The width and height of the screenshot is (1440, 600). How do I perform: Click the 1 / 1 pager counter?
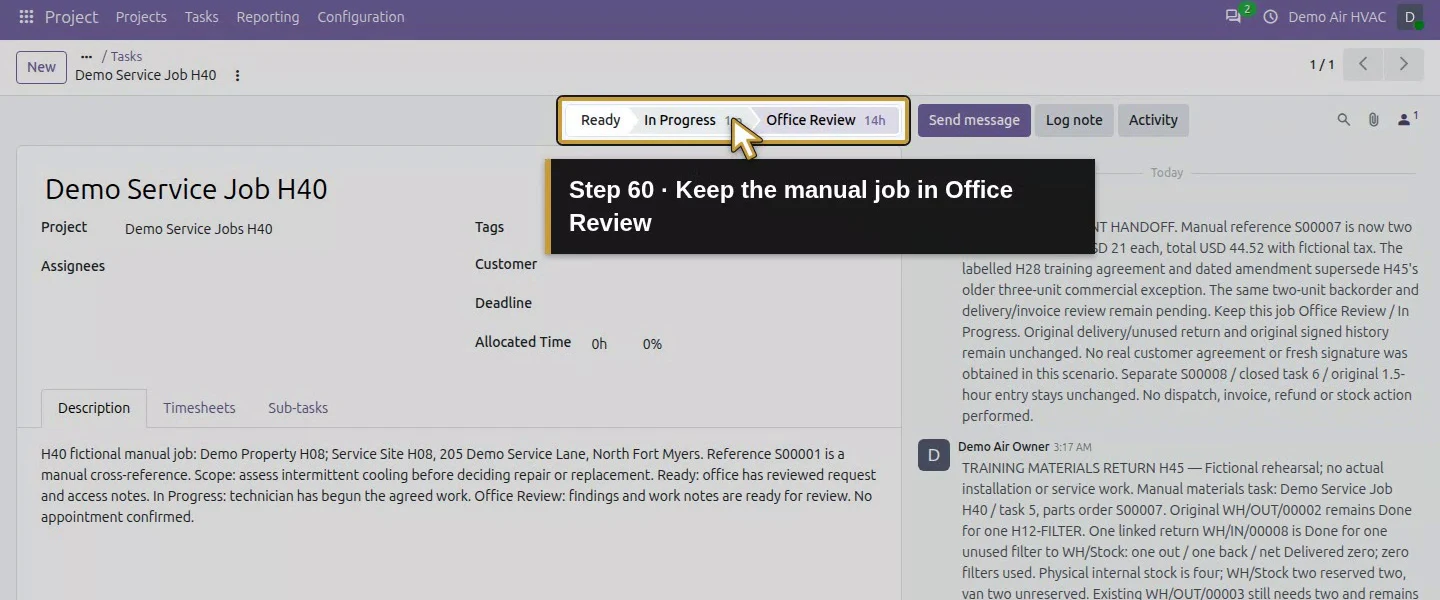(x=1322, y=65)
